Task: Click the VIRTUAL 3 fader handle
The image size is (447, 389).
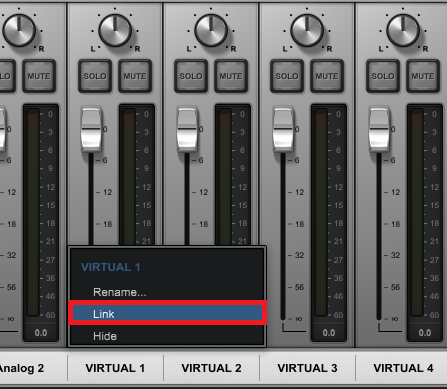Action: point(283,129)
